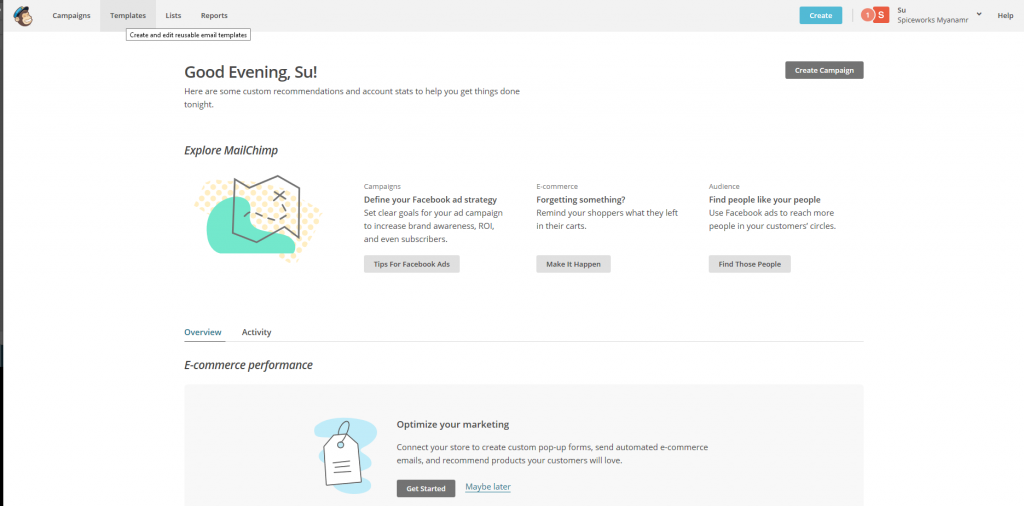Click the Maybe later link

point(487,487)
